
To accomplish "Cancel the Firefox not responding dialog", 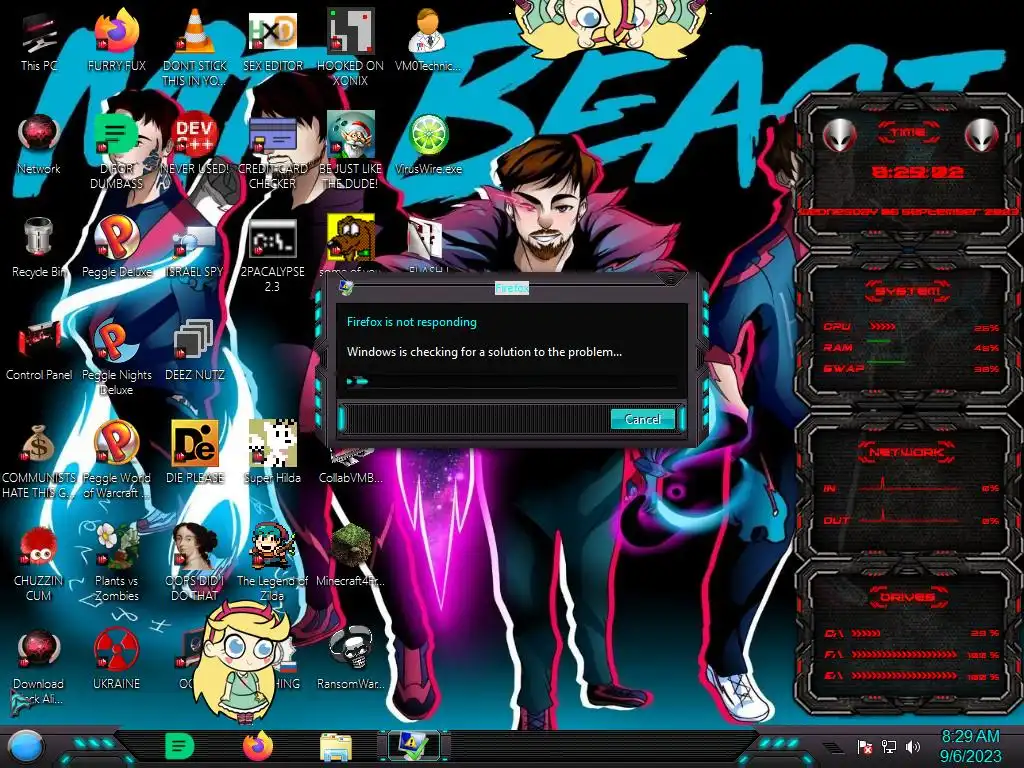I will [x=643, y=419].
